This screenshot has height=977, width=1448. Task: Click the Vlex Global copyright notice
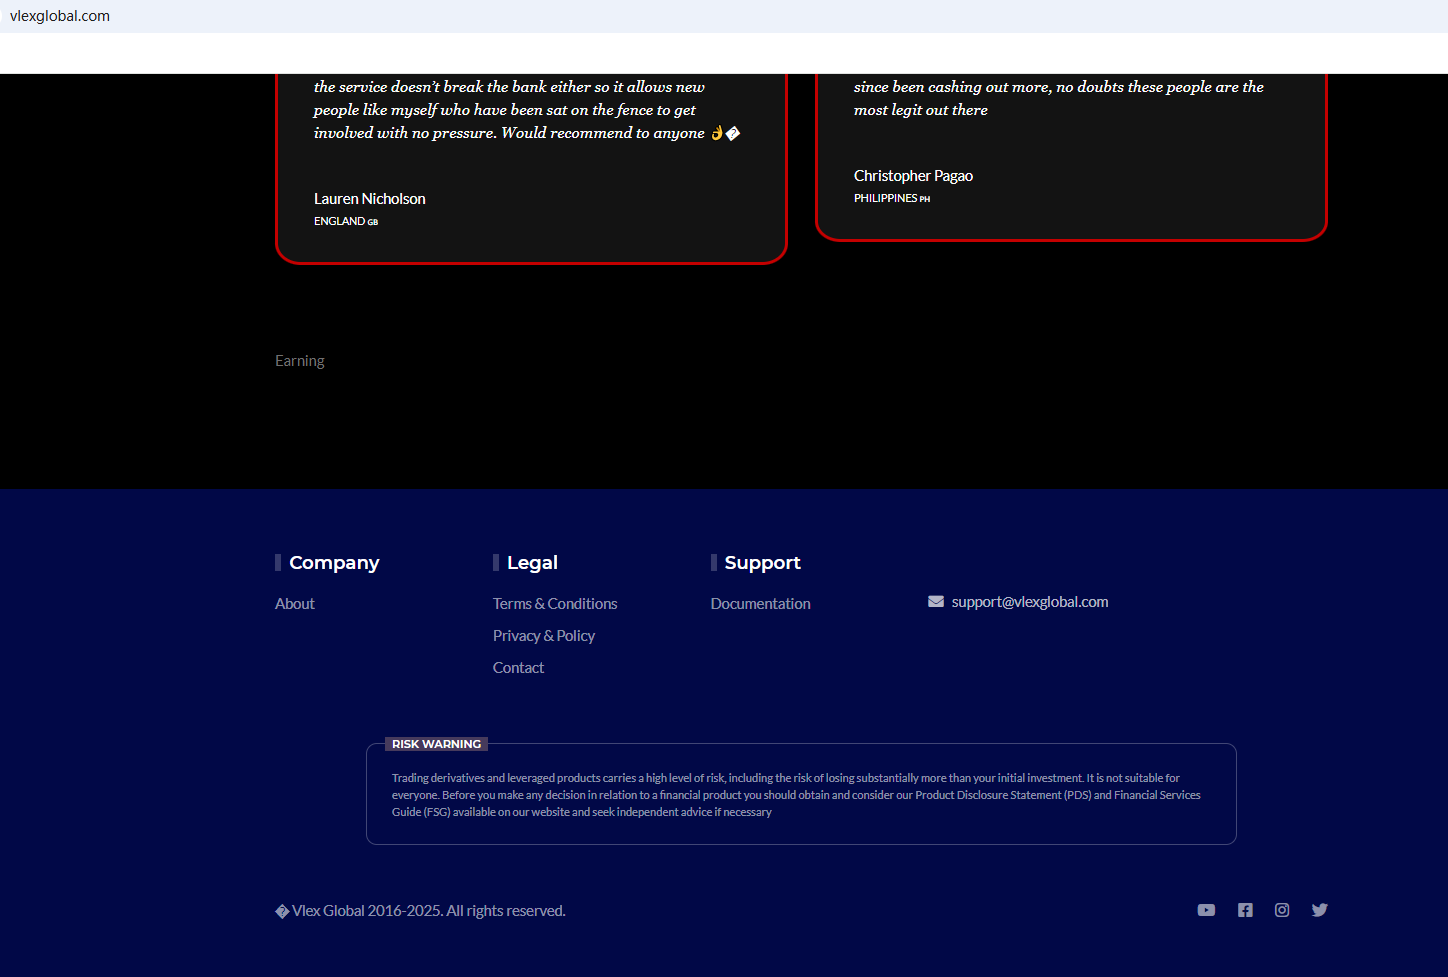coord(421,911)
